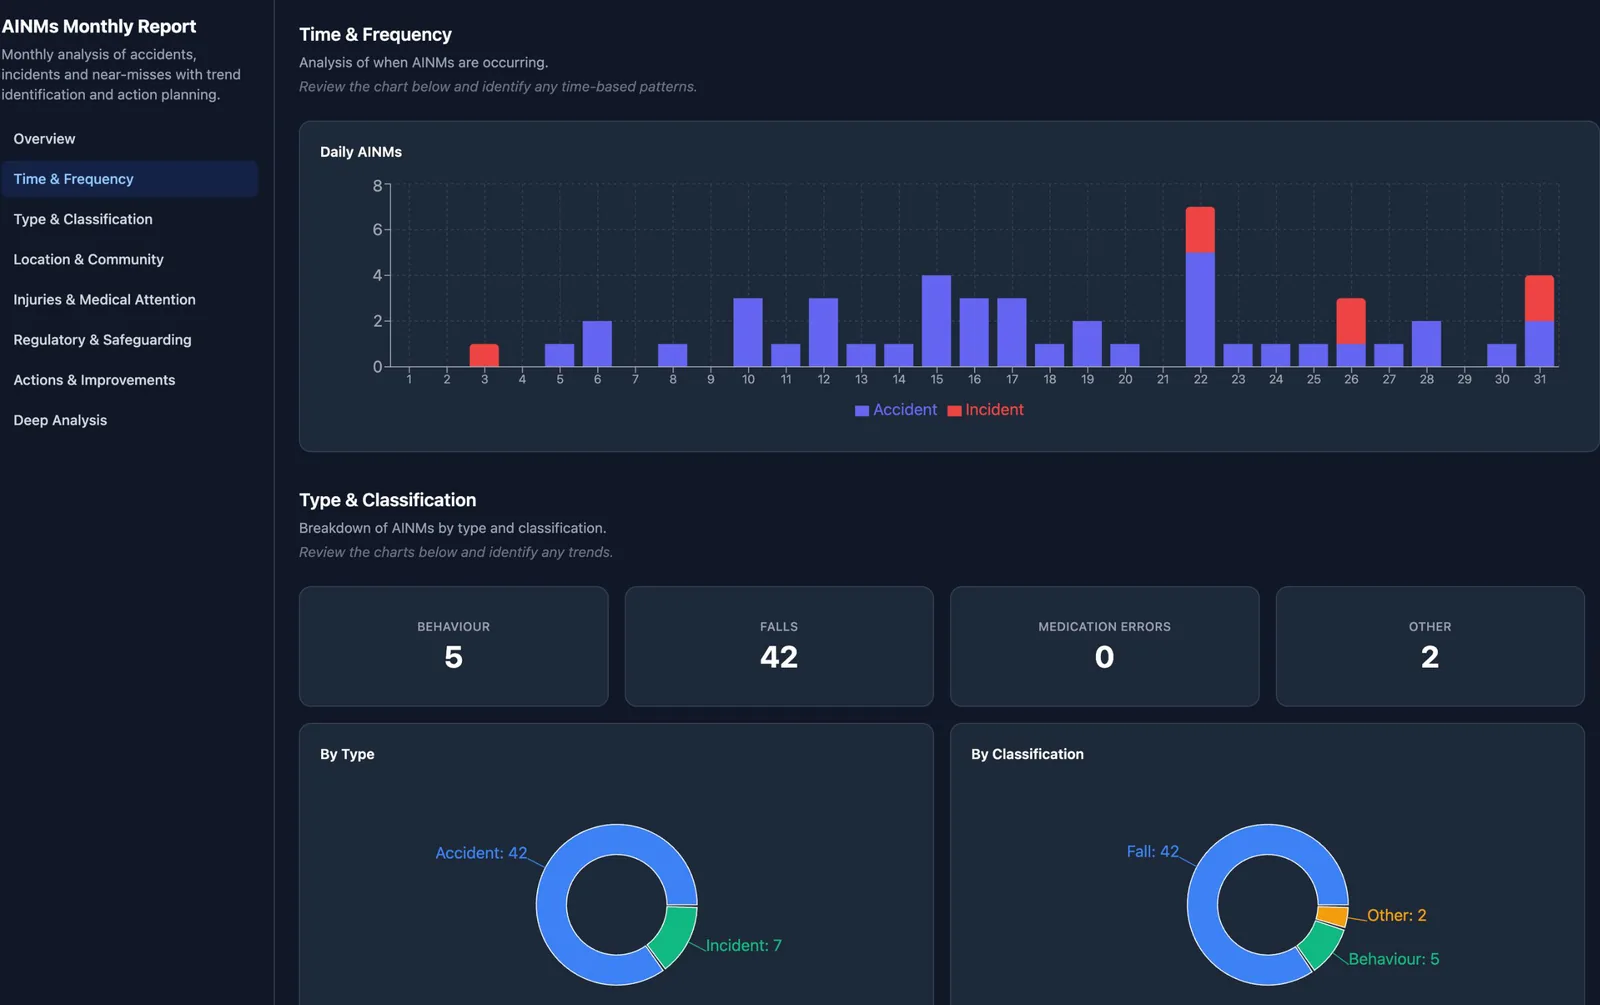Open the Deep Analysis page
Image resolution: width=1600 pixels, height=1005 pixels.
(x=129, y=420)
